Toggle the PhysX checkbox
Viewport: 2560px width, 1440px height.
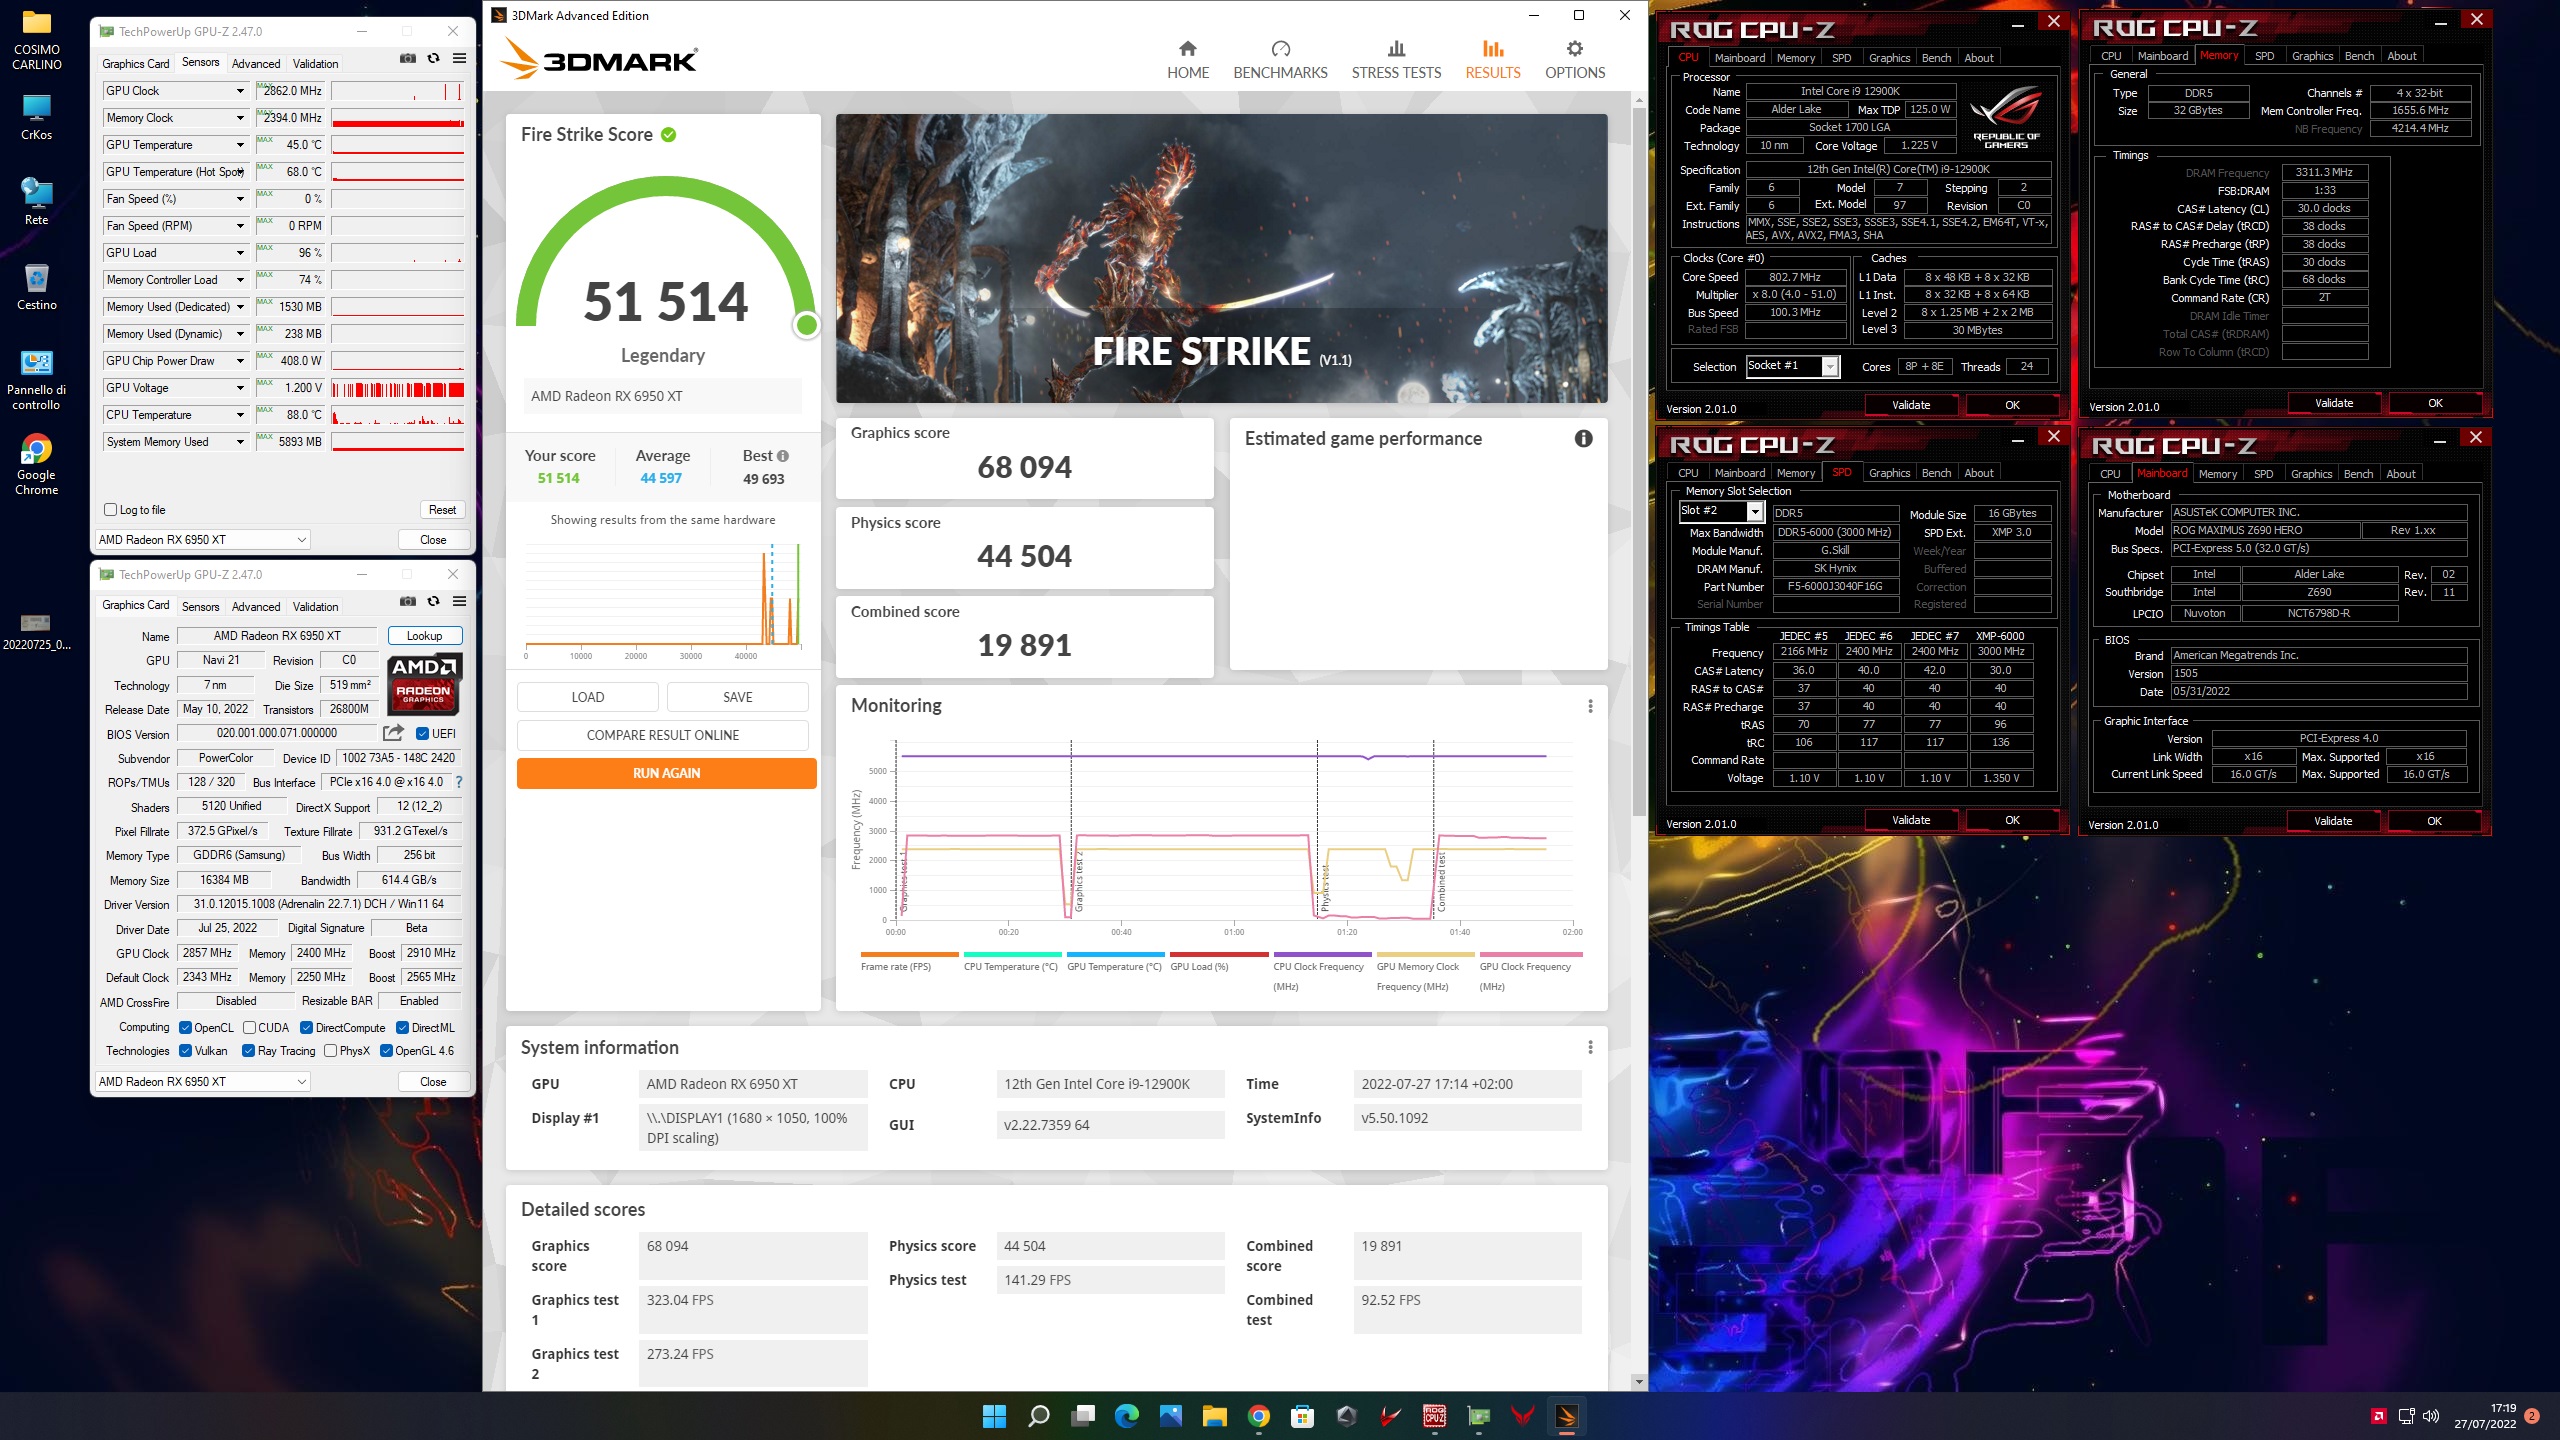[x=330, y=1051]
